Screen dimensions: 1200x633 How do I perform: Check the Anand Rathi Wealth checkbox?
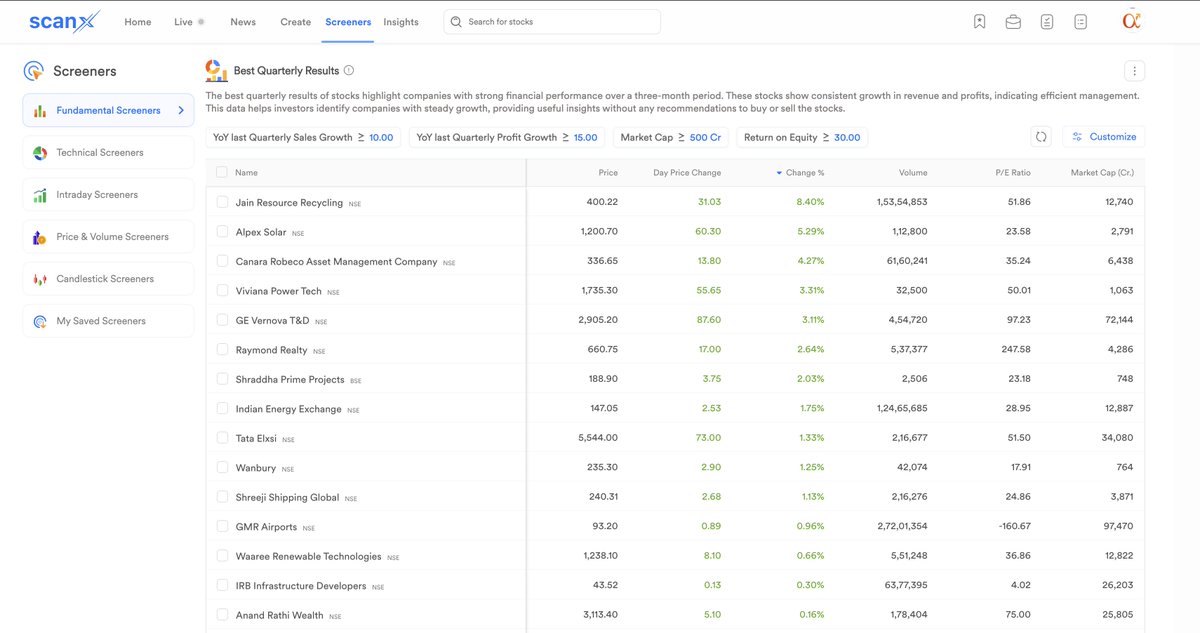222,615
